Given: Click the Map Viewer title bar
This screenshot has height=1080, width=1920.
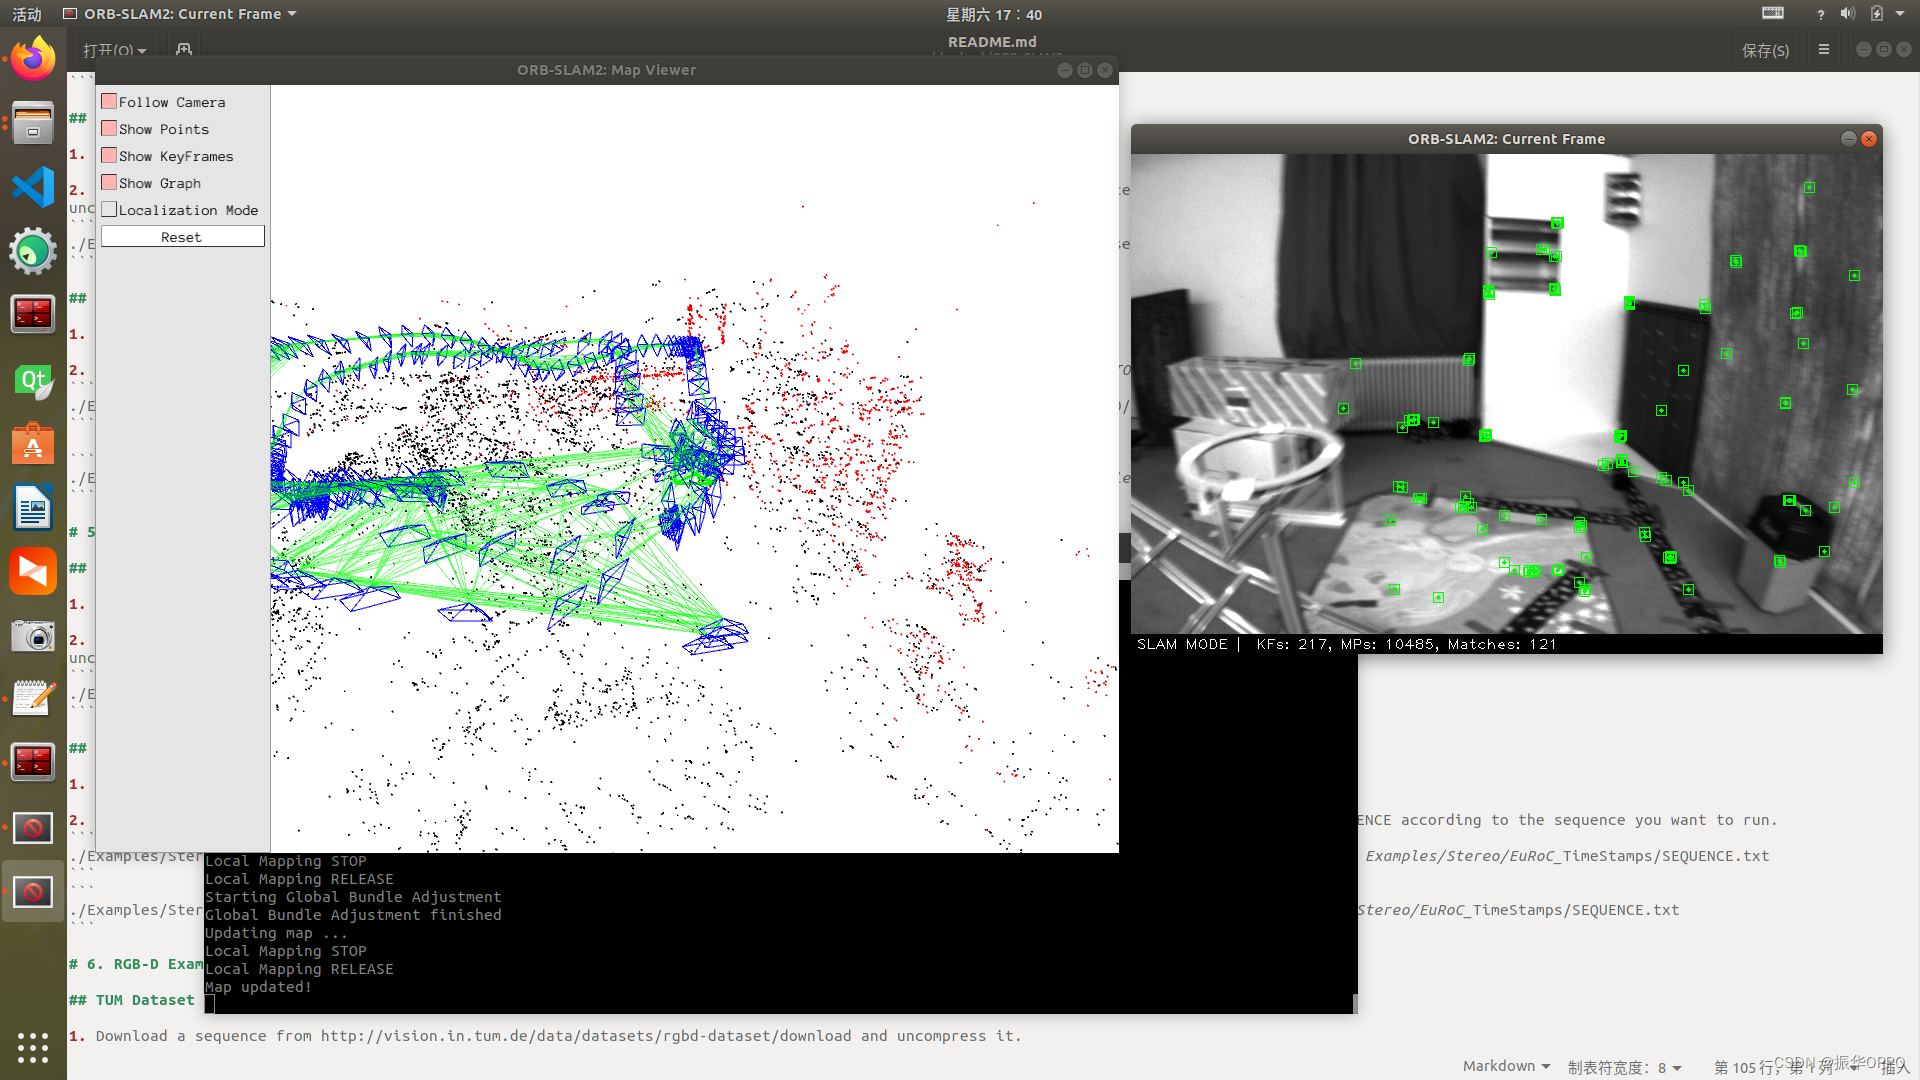Looking at the screenshot, I should [606, 70].
